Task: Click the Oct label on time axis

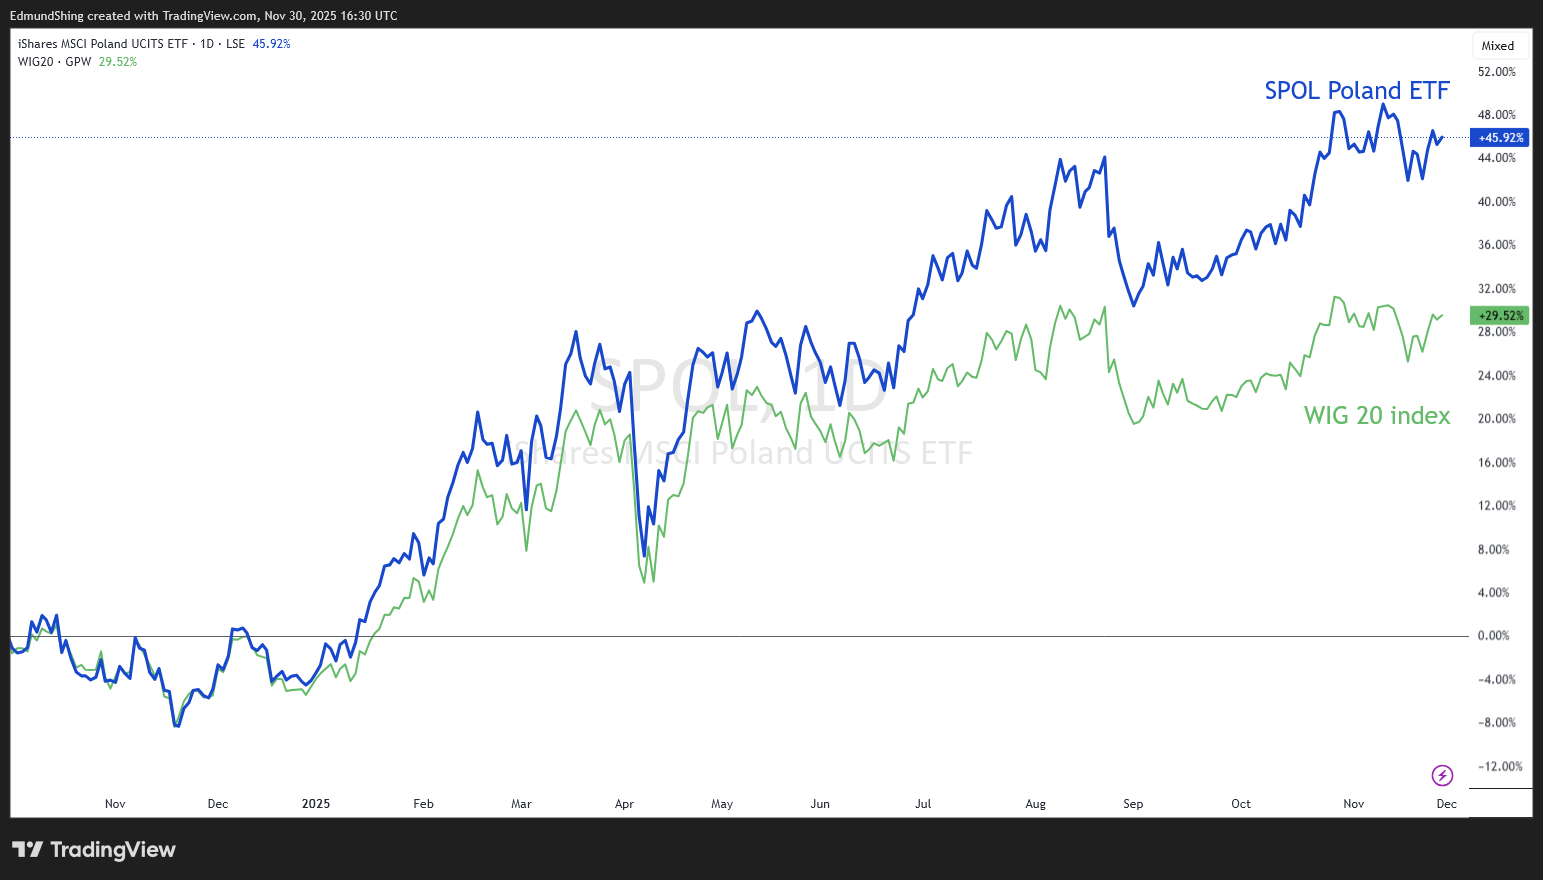Action: pyautogui.click(x=1241, y=804)
